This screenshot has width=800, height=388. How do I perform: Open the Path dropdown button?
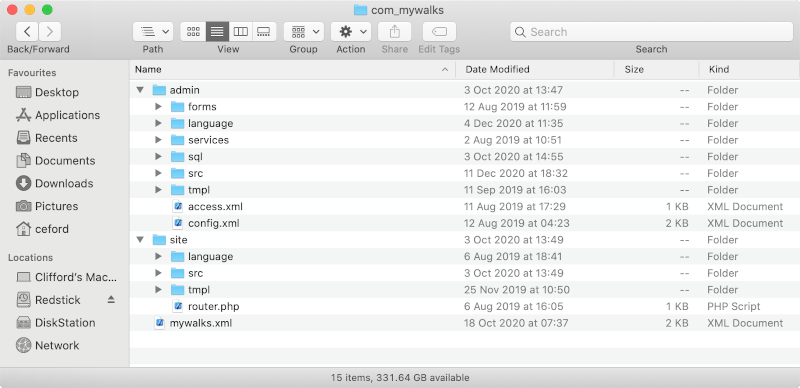click(x=153, y=32)
